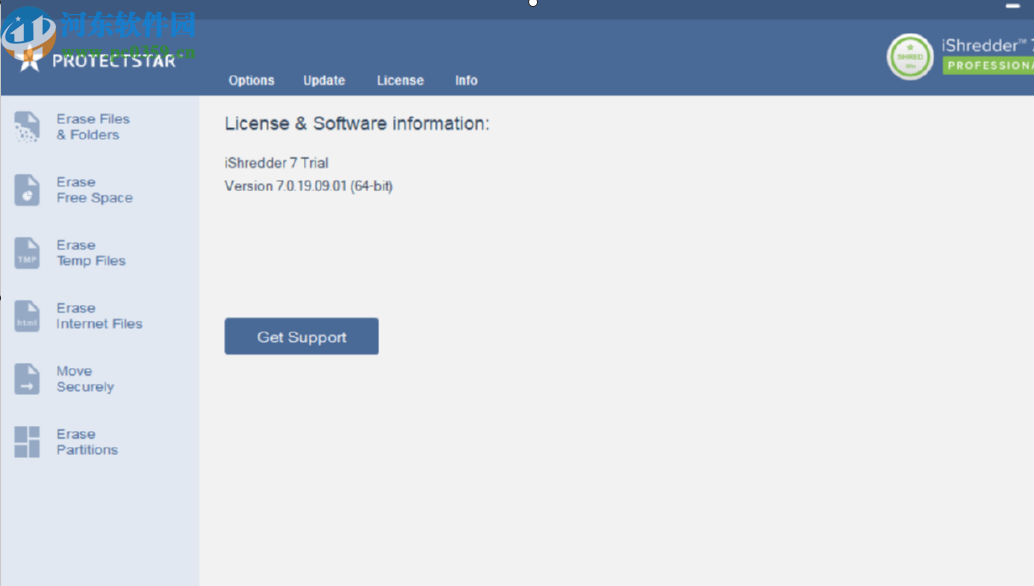Open the License menu

tap(400, 80)
